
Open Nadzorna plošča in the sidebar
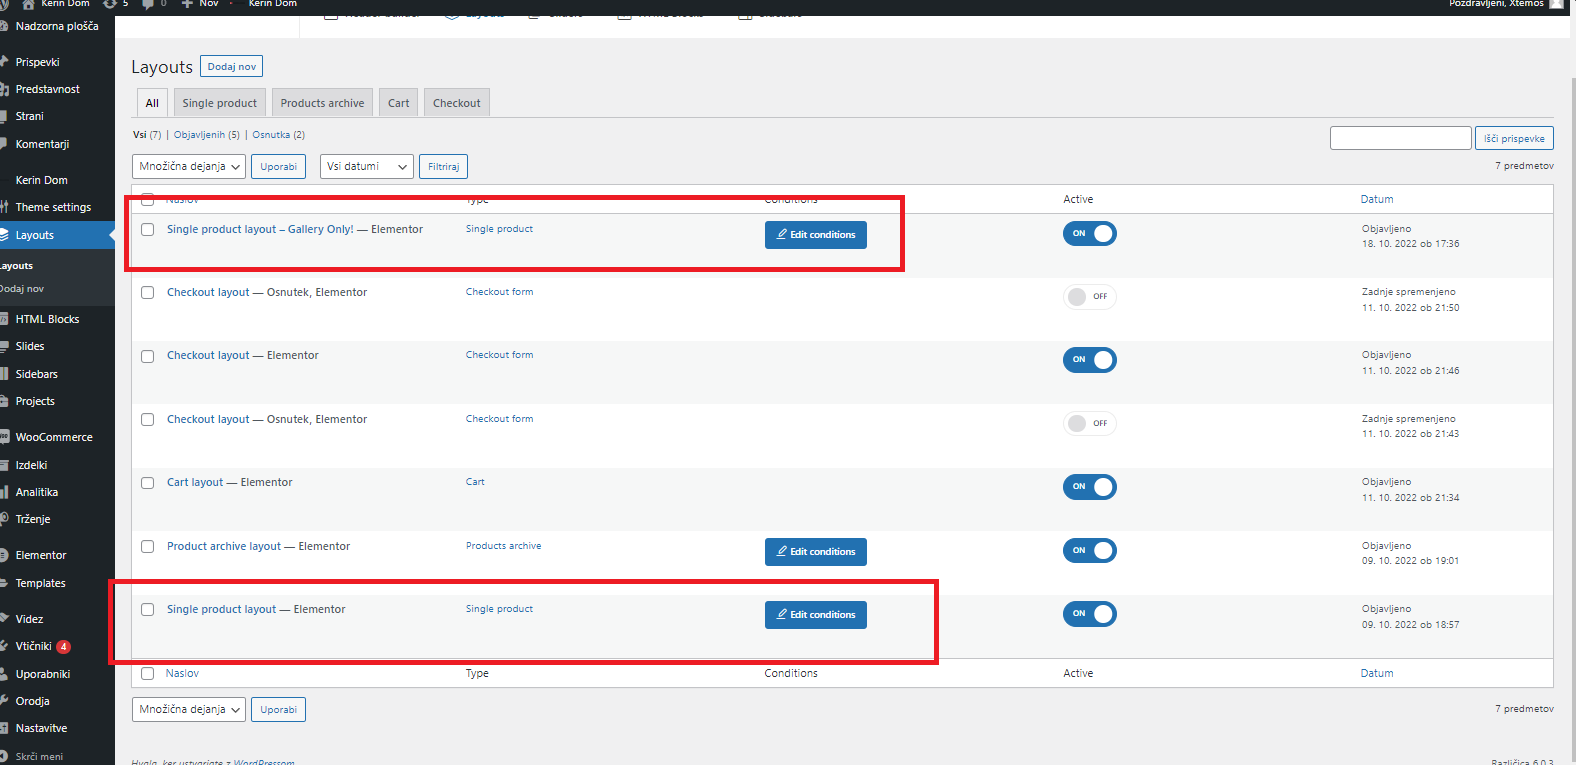[x=57, y=26]
